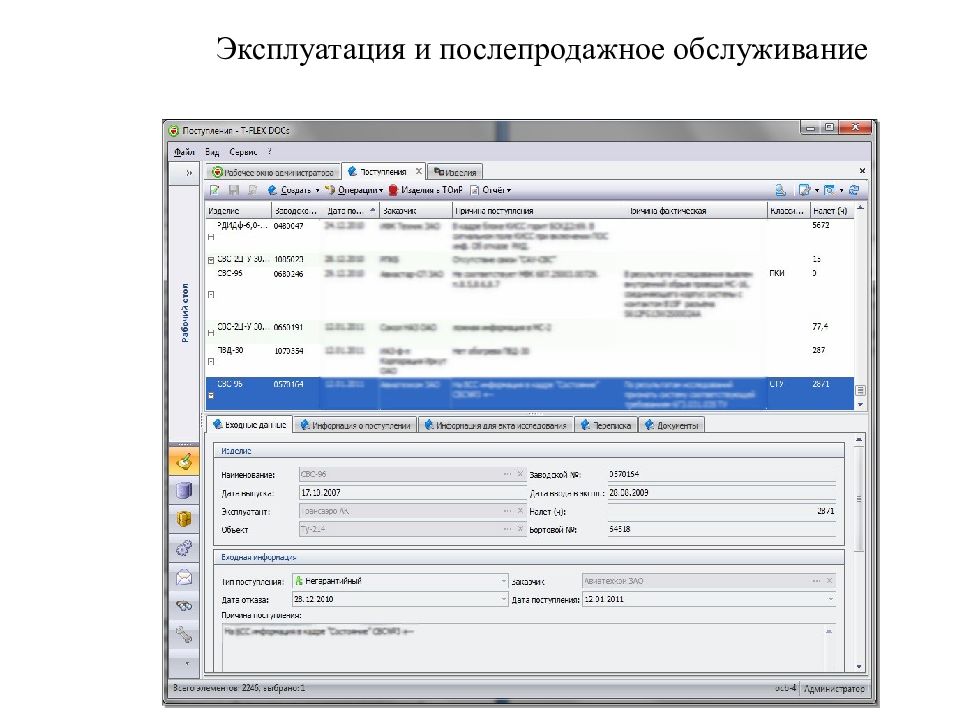Sort by Причина фактическая column header
The image size is (960, 720).
696,211
